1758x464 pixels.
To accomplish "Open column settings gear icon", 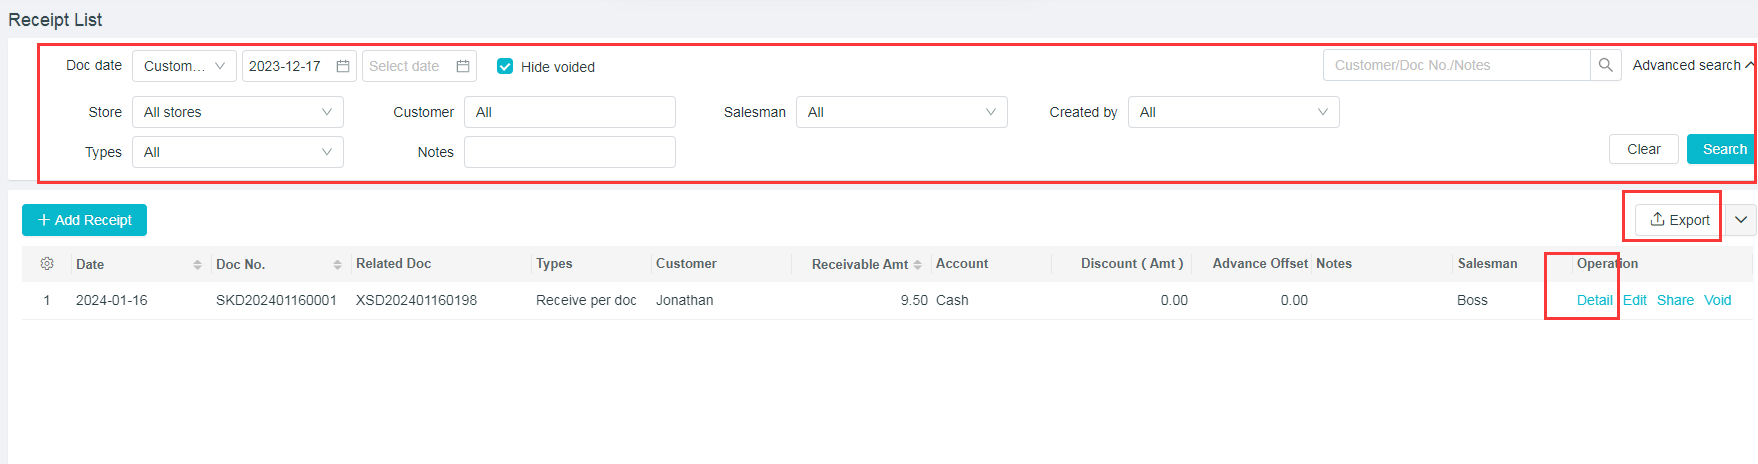I will pyautogui.click(x=47, y=264).
